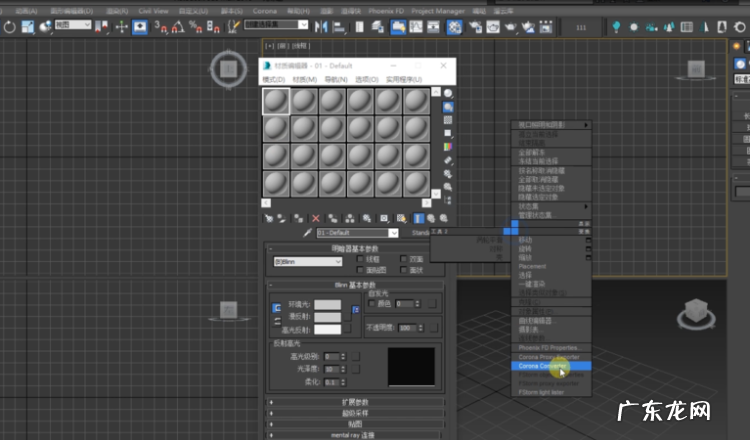Click the go to parent icon
This screenshot has height=440, width=750.
(x=431, y=219)
